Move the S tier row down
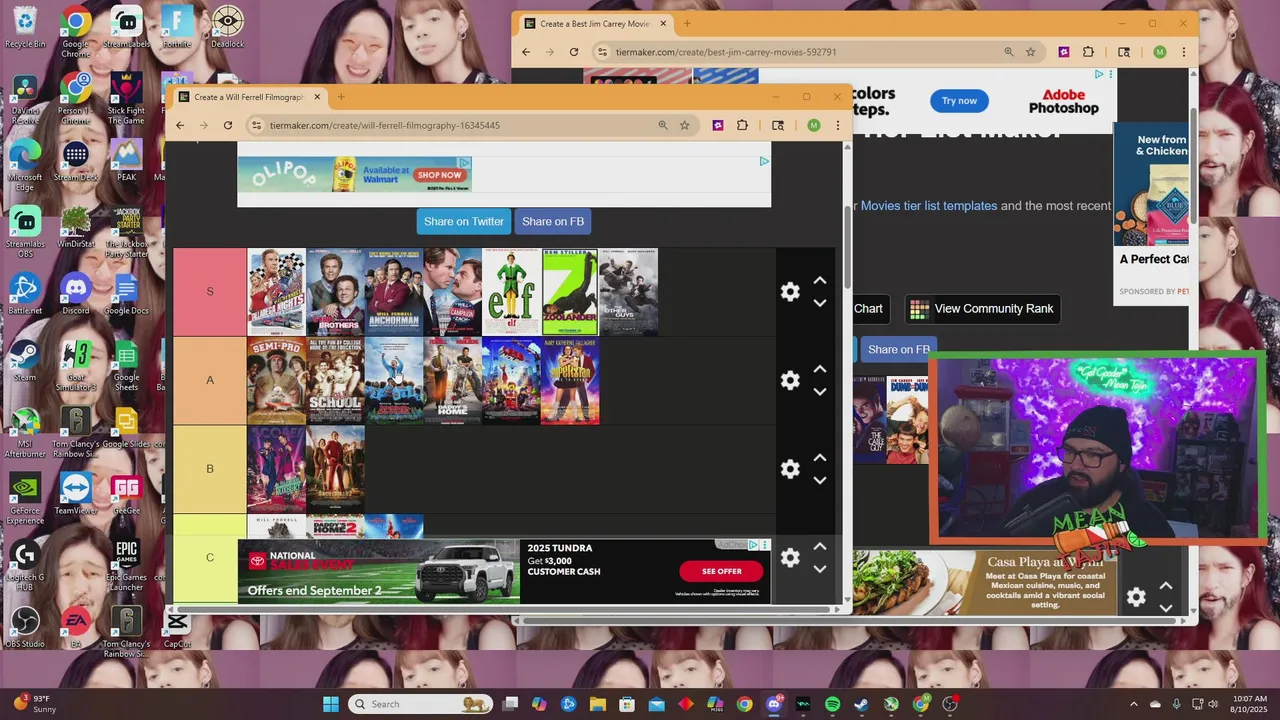This screenshot has height=720, width=1280. click(x=820, y=303)
